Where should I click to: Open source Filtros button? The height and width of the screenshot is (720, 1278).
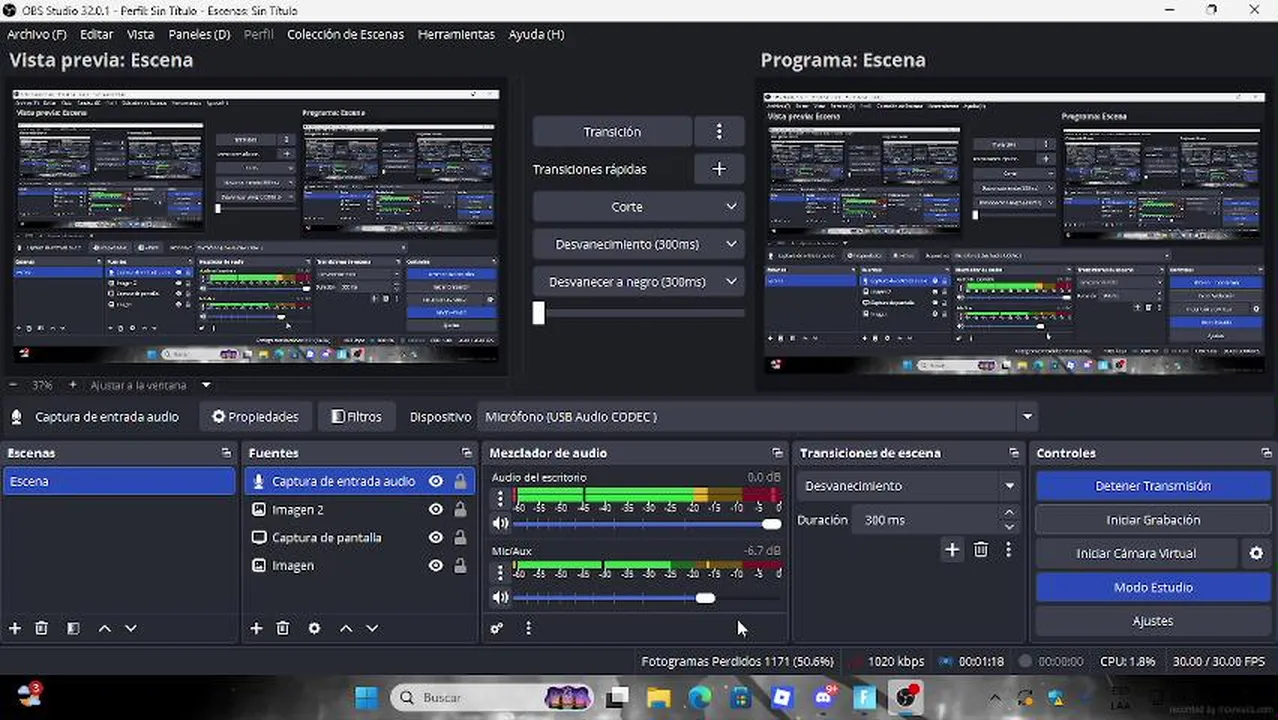point(357,417)
